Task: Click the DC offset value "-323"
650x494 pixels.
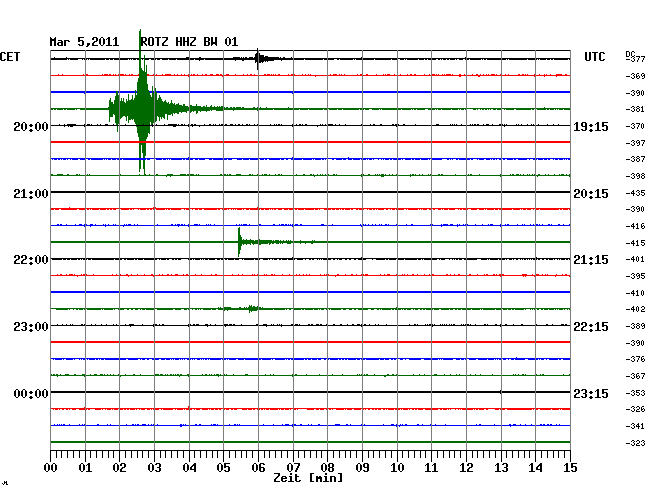Action: tap(635, 443)
